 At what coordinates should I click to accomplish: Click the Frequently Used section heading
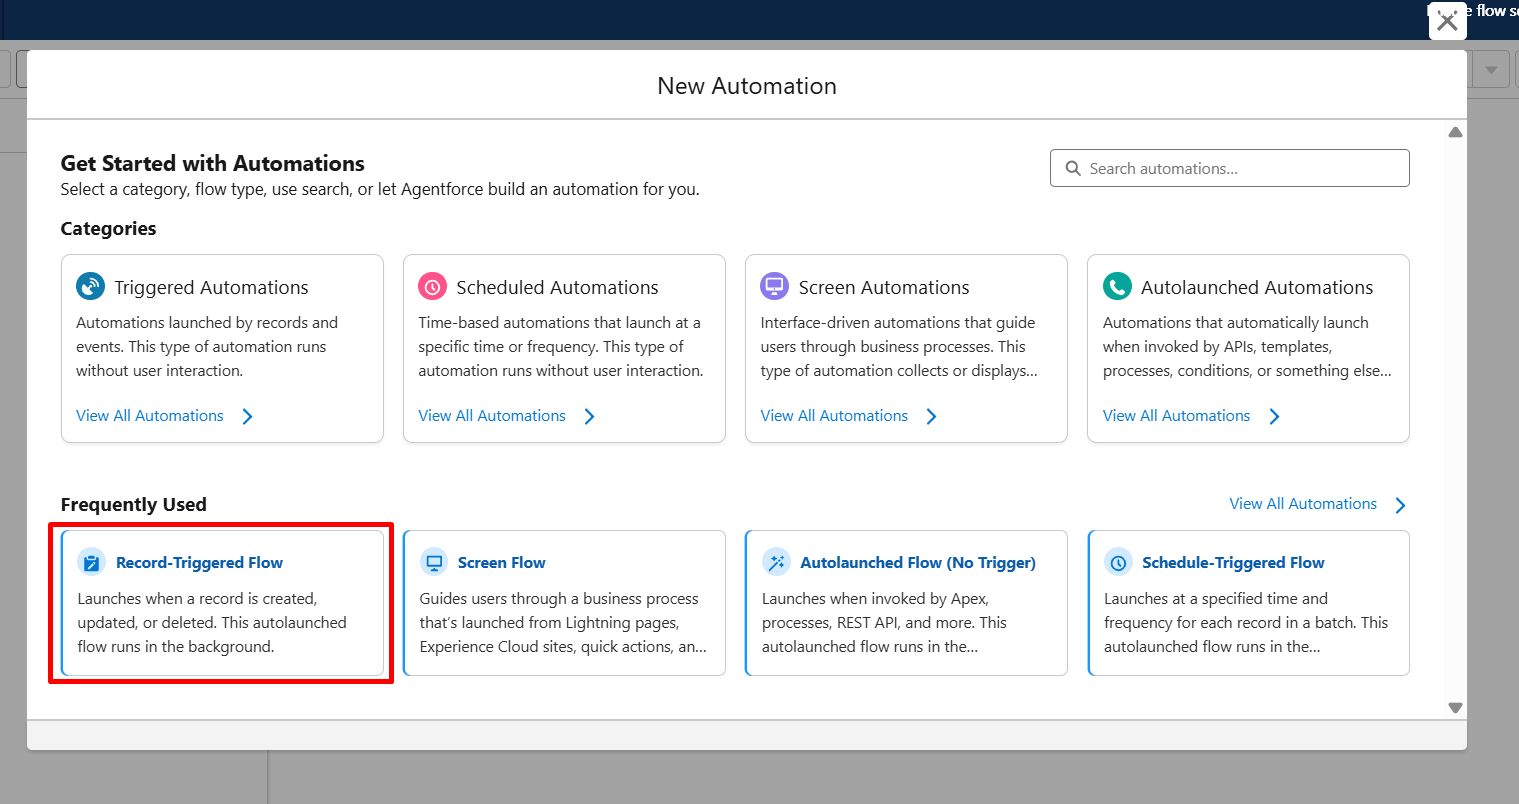[133, 505]
